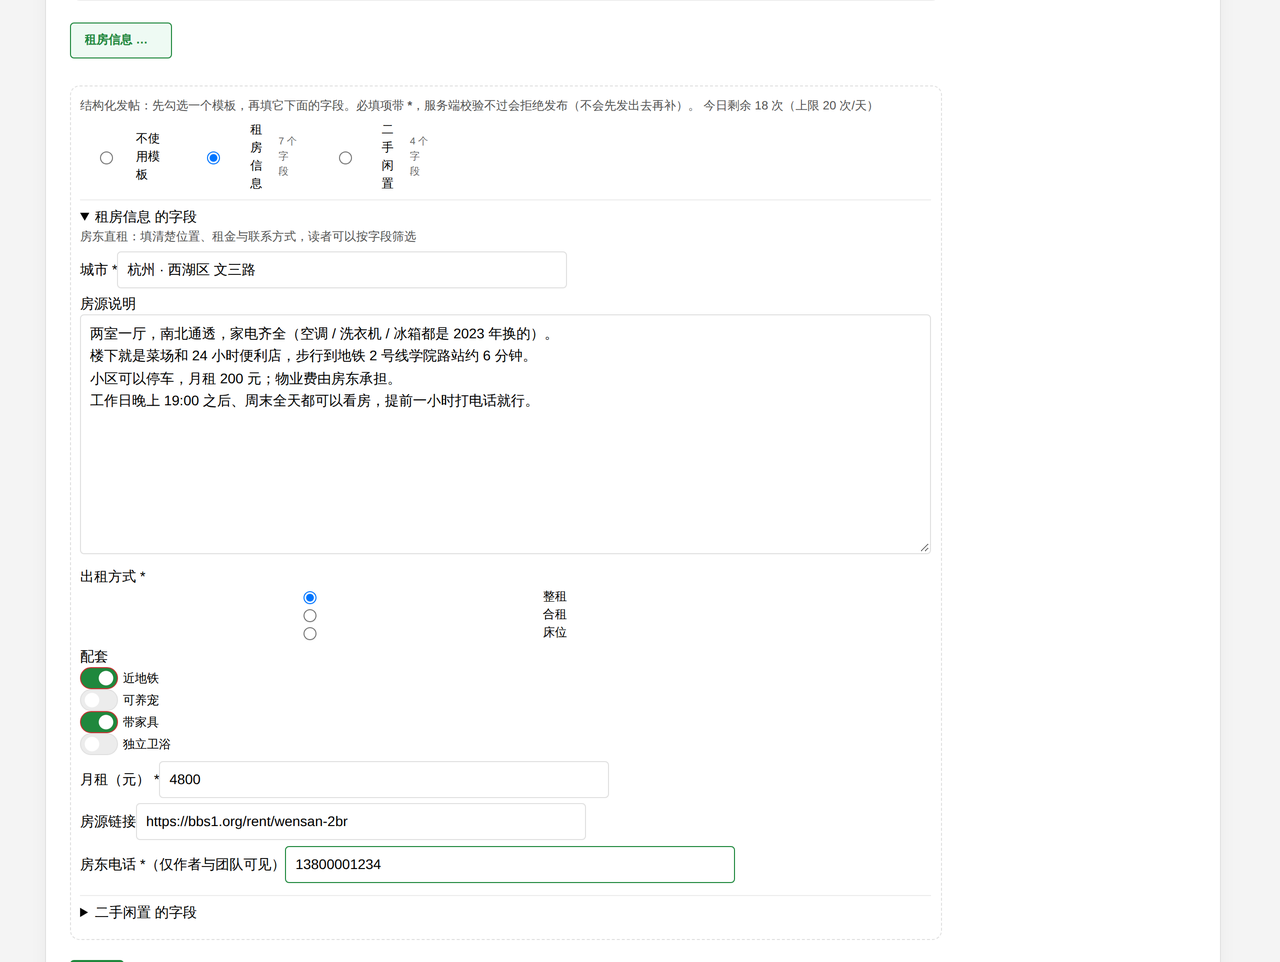This screenshot has height=962, width=1280.
Task: Disable the 带家具 switch
Action: [99, 722]
